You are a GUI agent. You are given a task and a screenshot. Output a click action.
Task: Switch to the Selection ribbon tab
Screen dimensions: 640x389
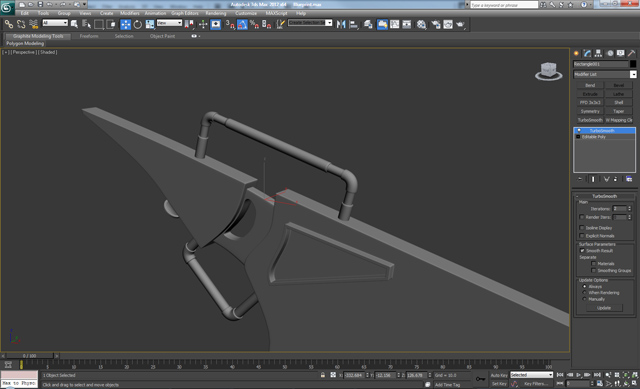pyautogui.click(x=124, y=36)
